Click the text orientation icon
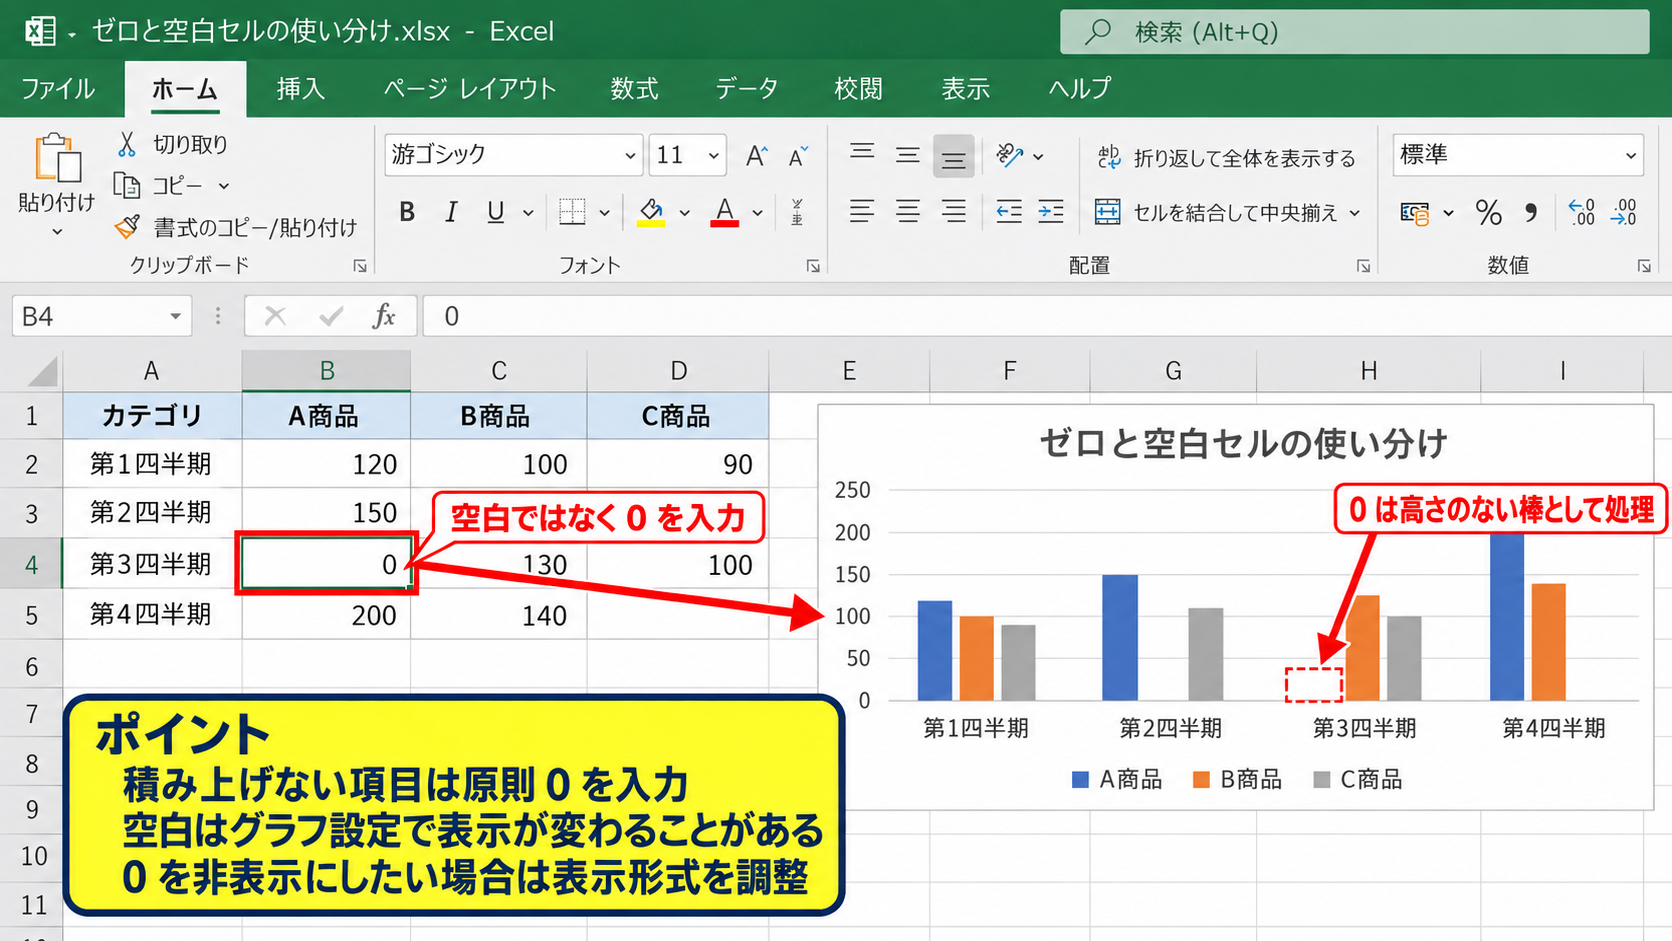This screenshot has height=941, width=1672. coord(1010,155)
